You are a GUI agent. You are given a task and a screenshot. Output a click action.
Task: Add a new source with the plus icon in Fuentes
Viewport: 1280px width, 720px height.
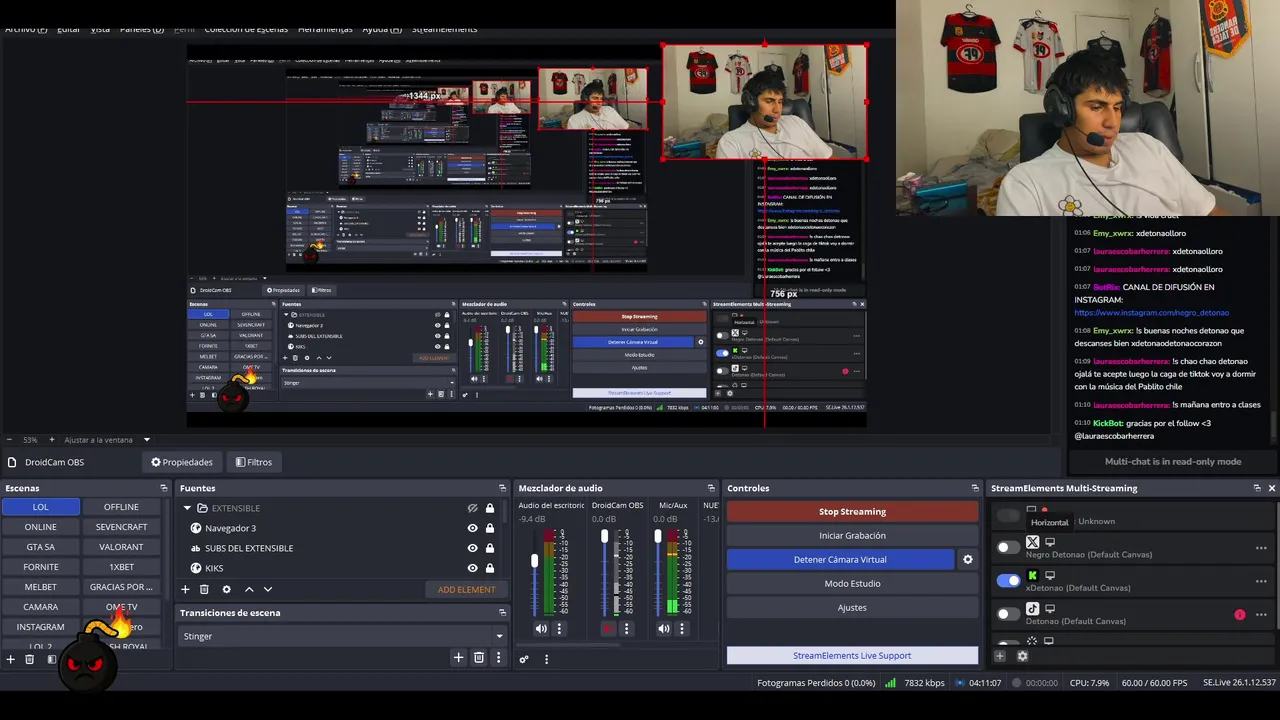[x=185, y=590]
